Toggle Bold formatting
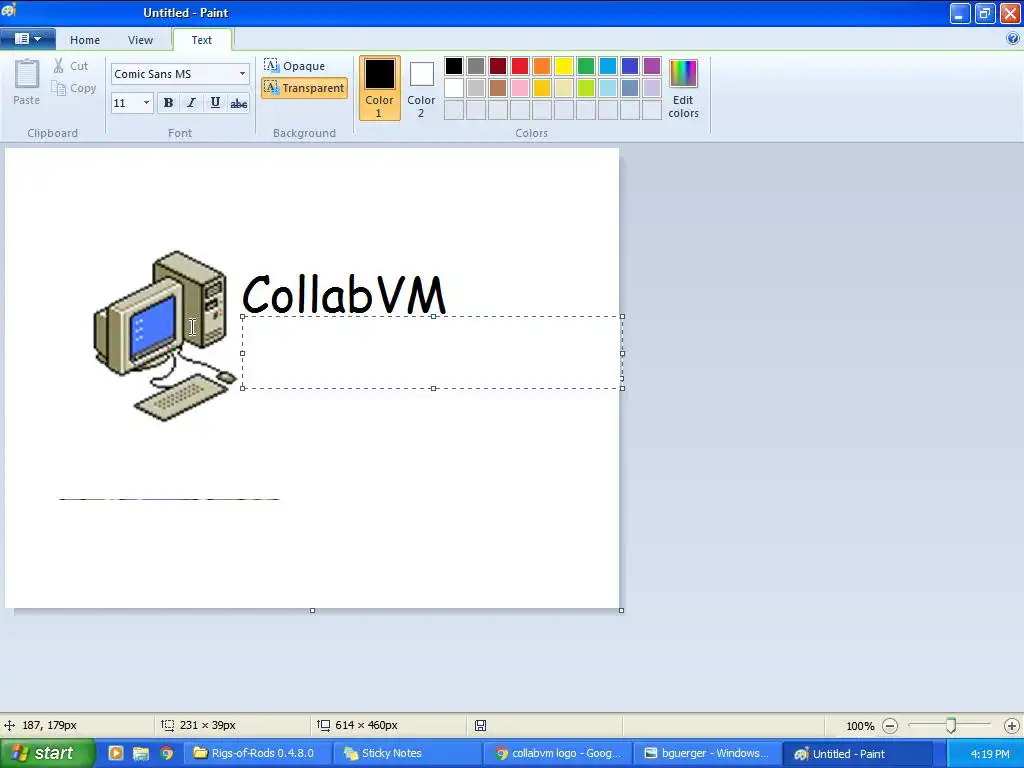 [168, 103]
